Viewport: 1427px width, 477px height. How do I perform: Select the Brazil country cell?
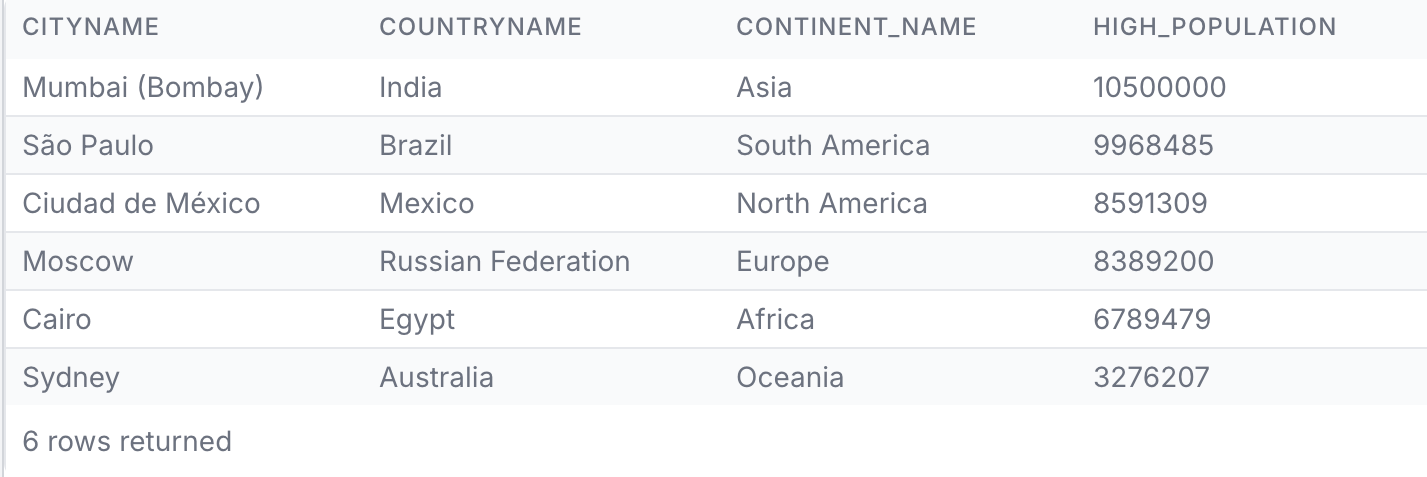[x=415, y=146]
